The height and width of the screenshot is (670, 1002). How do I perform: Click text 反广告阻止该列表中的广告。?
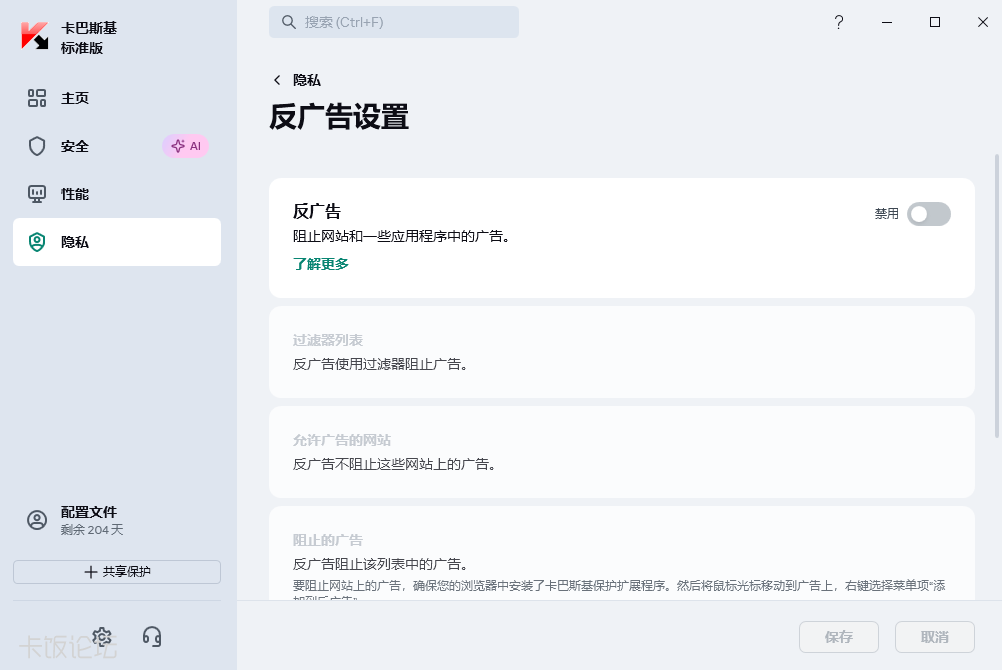pyautogui.click(x=383, y=564)
